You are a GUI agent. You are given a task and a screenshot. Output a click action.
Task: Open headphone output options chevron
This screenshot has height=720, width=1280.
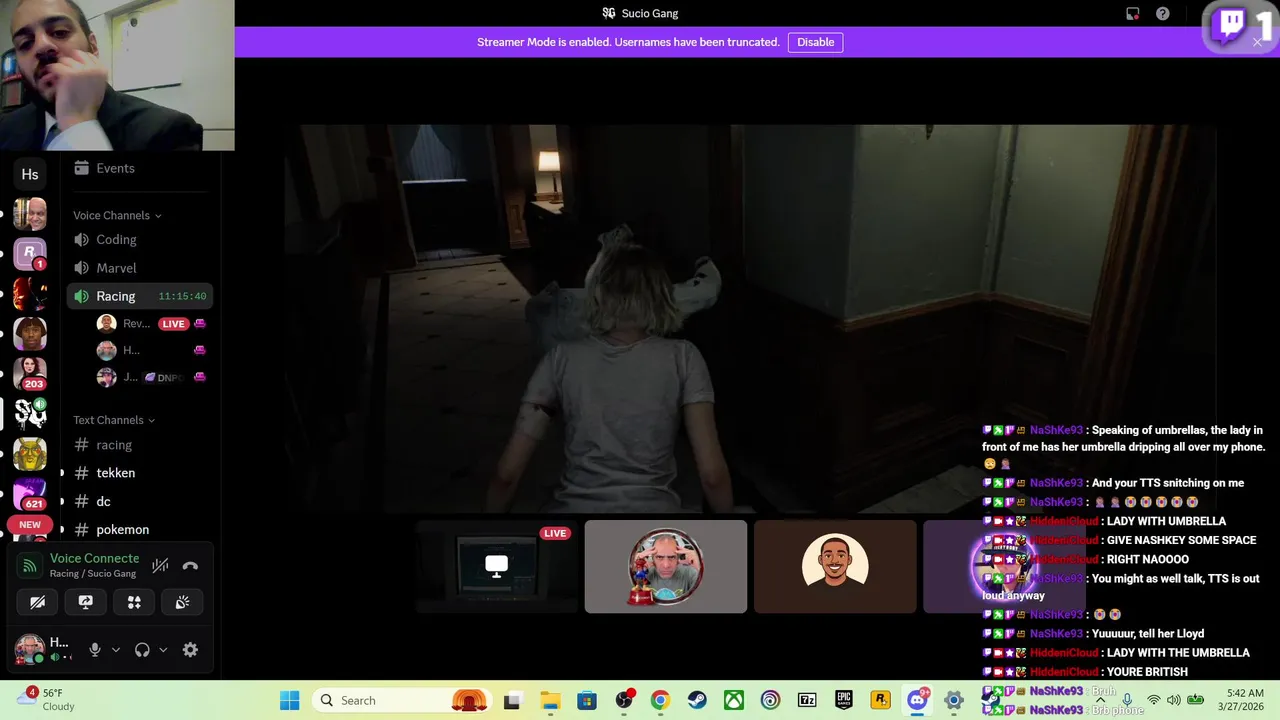click(163, 650)
